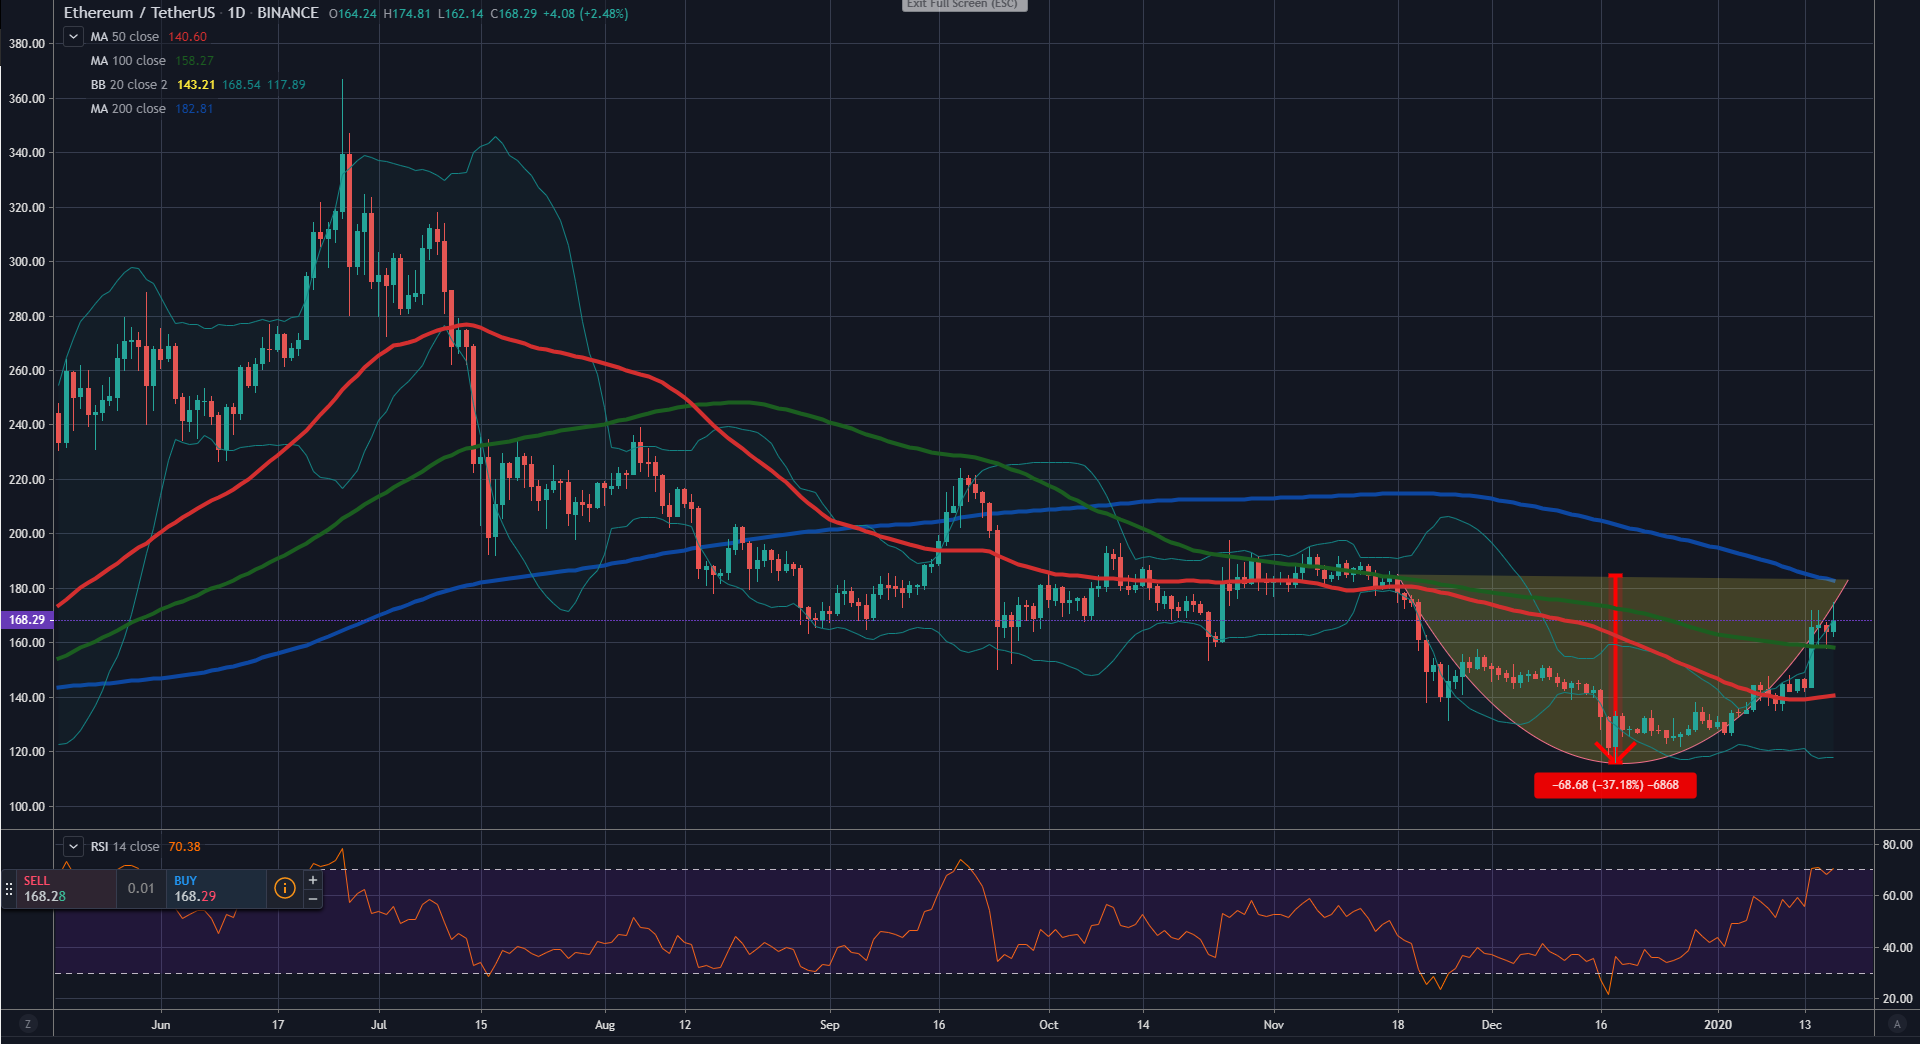Collapse the RSI indicator legend chevron
The width and height of the screenshot is (1920, 1044).
tap(73, 847)
